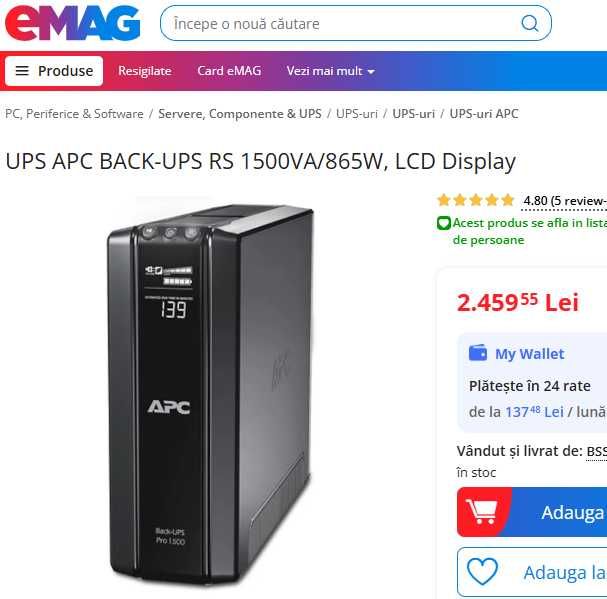607x599 pixels.
Task: Click the shopping cart icon
Action: (x=481, y=512)
